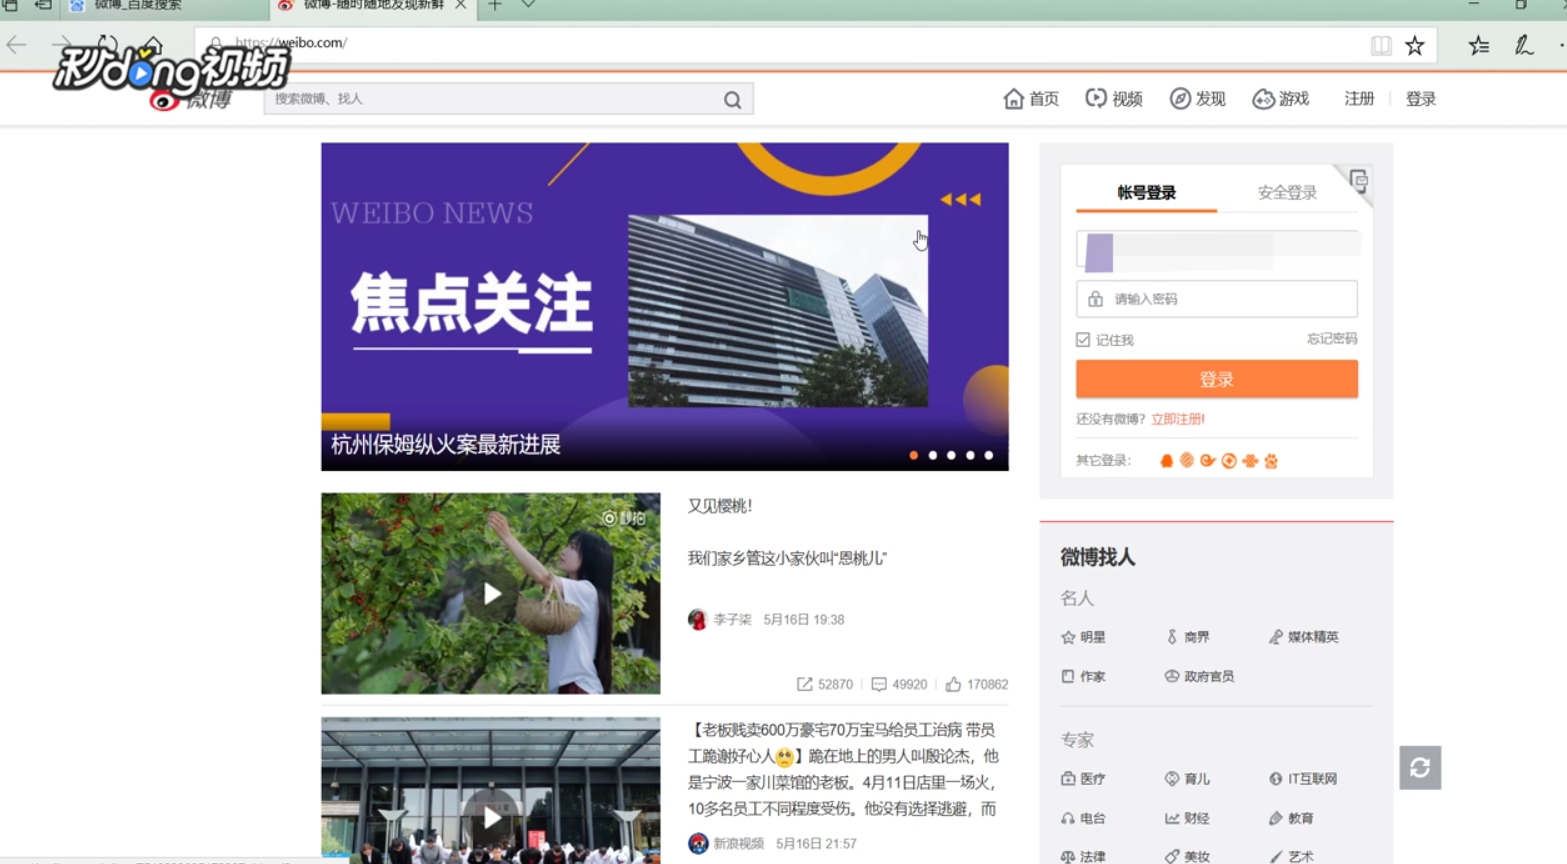Click the account username input field
Screen dimensions: 1567x864
click(1217, 250)
